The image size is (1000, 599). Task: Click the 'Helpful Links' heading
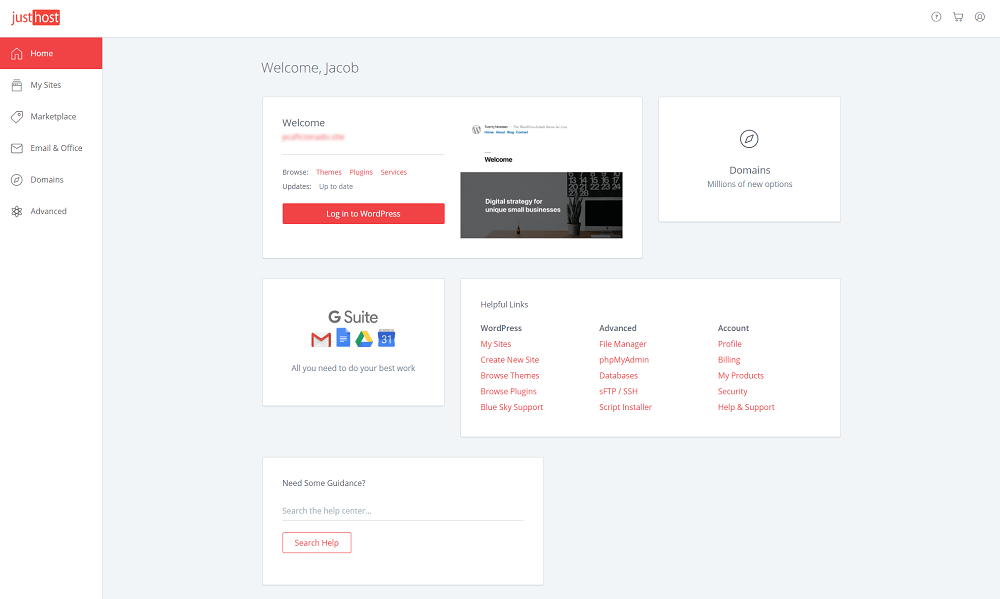pos(504,305)
